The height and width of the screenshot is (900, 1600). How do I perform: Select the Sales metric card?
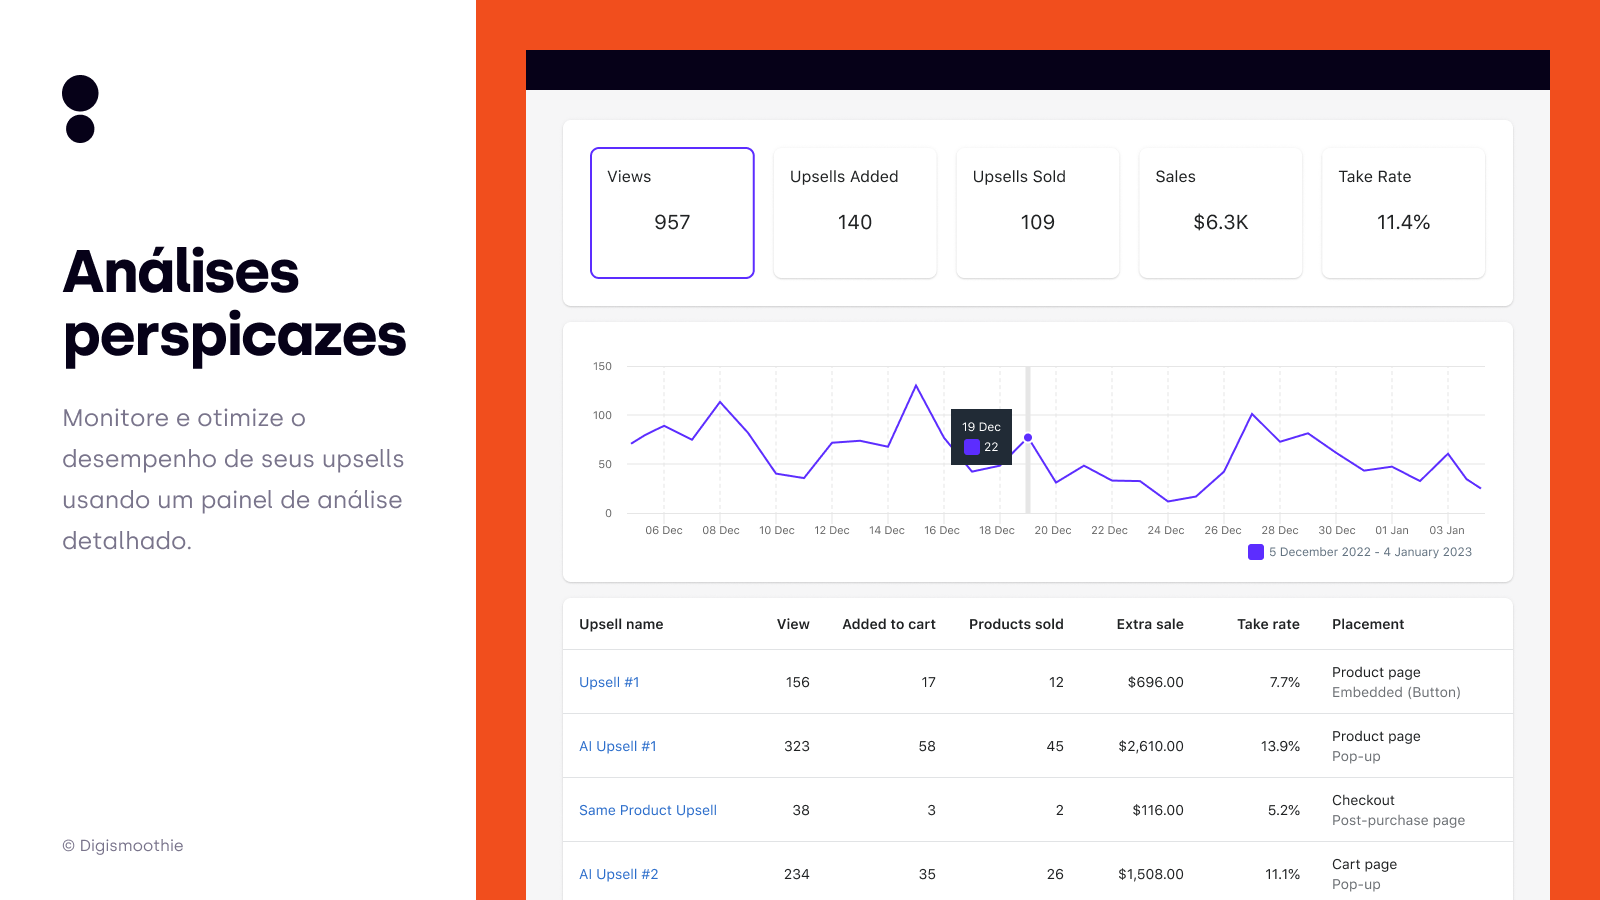[1221, 213]
